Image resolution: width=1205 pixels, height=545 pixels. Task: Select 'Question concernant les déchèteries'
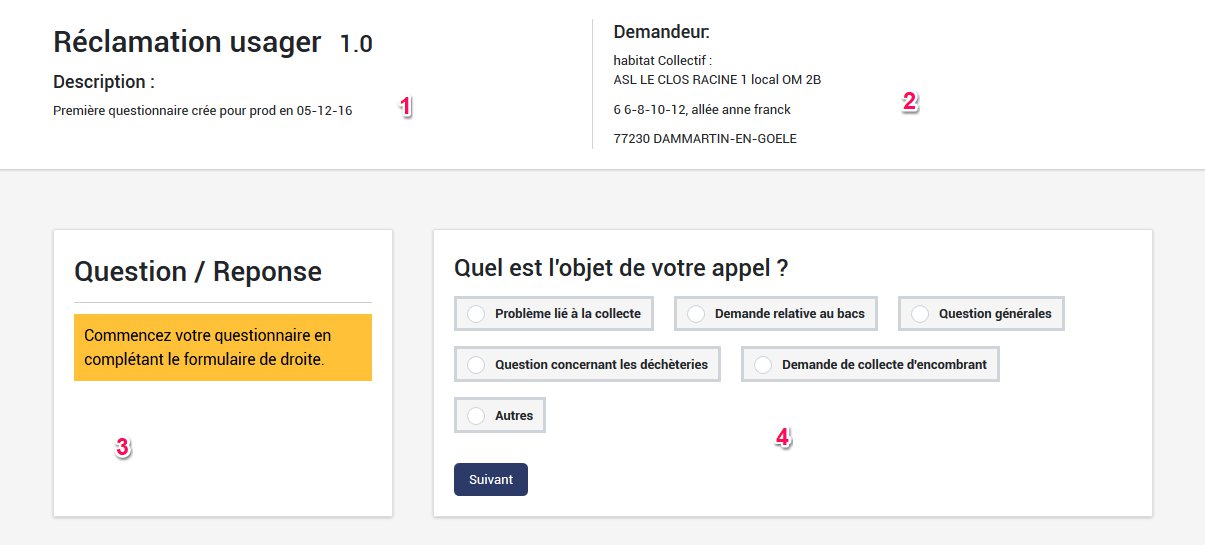pyautogui.click(x=476, y=364)
